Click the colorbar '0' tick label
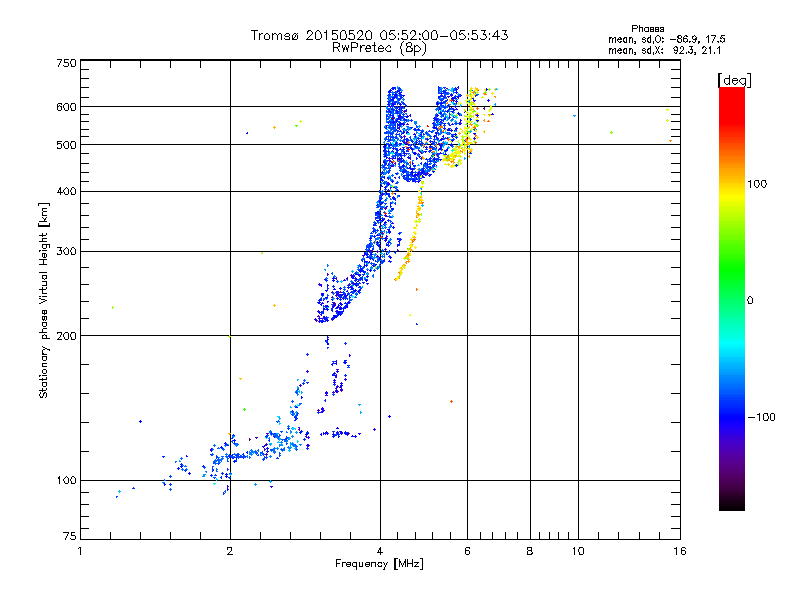The height and width of the screenshot is (600, 800). (x=750, y=301)
